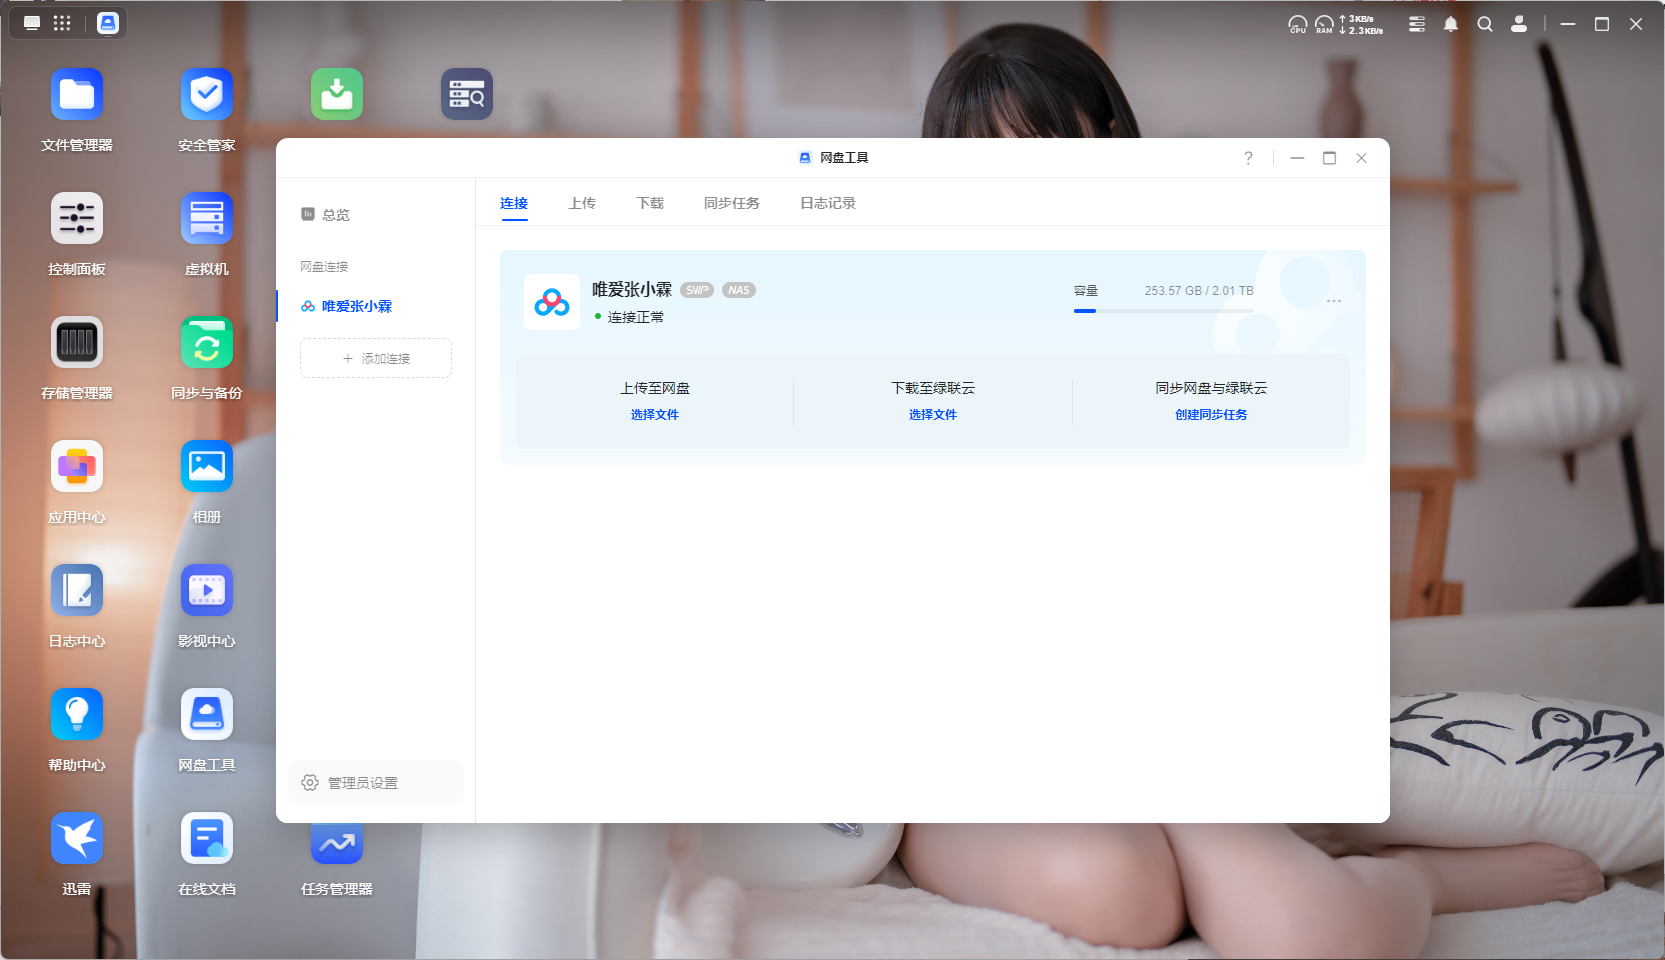Click the Baidu netdisk logo on connection card
This screenshot has width=1665, height=960.
click(x=552, y=302)
